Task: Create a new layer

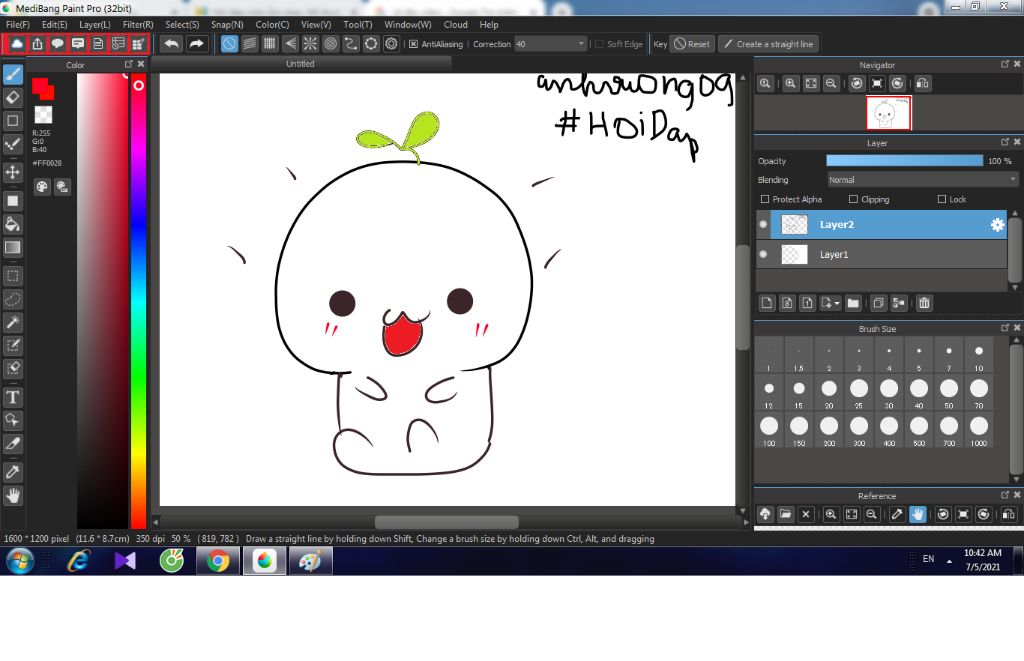Action: click(x=767, y=303)
